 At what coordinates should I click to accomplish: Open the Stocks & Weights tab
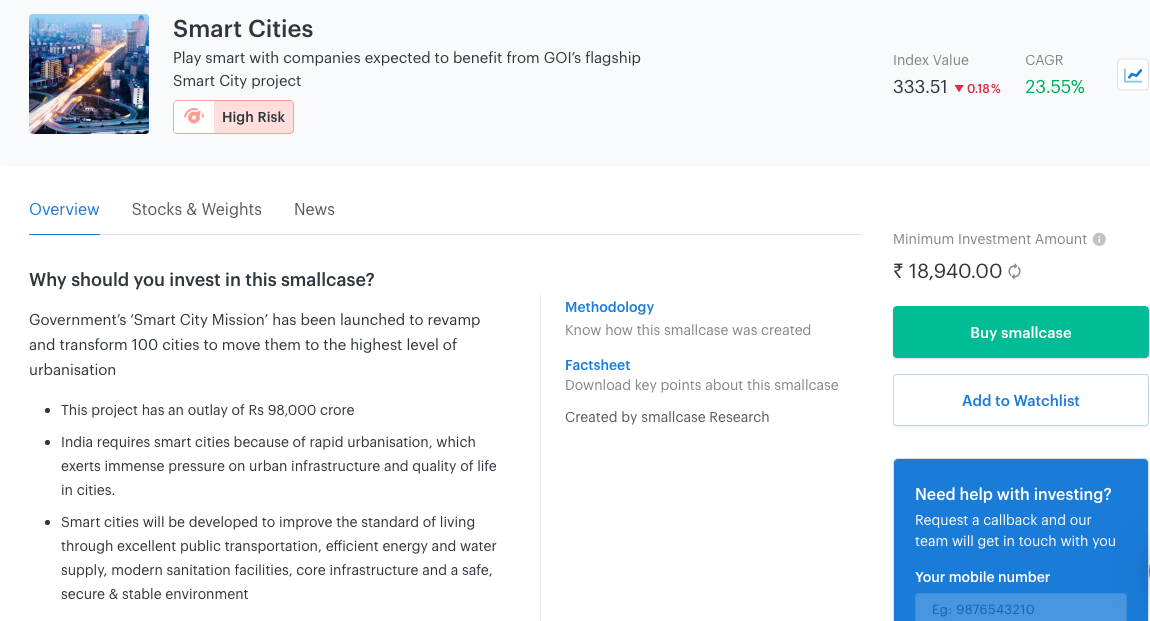[x=197, y=210]
